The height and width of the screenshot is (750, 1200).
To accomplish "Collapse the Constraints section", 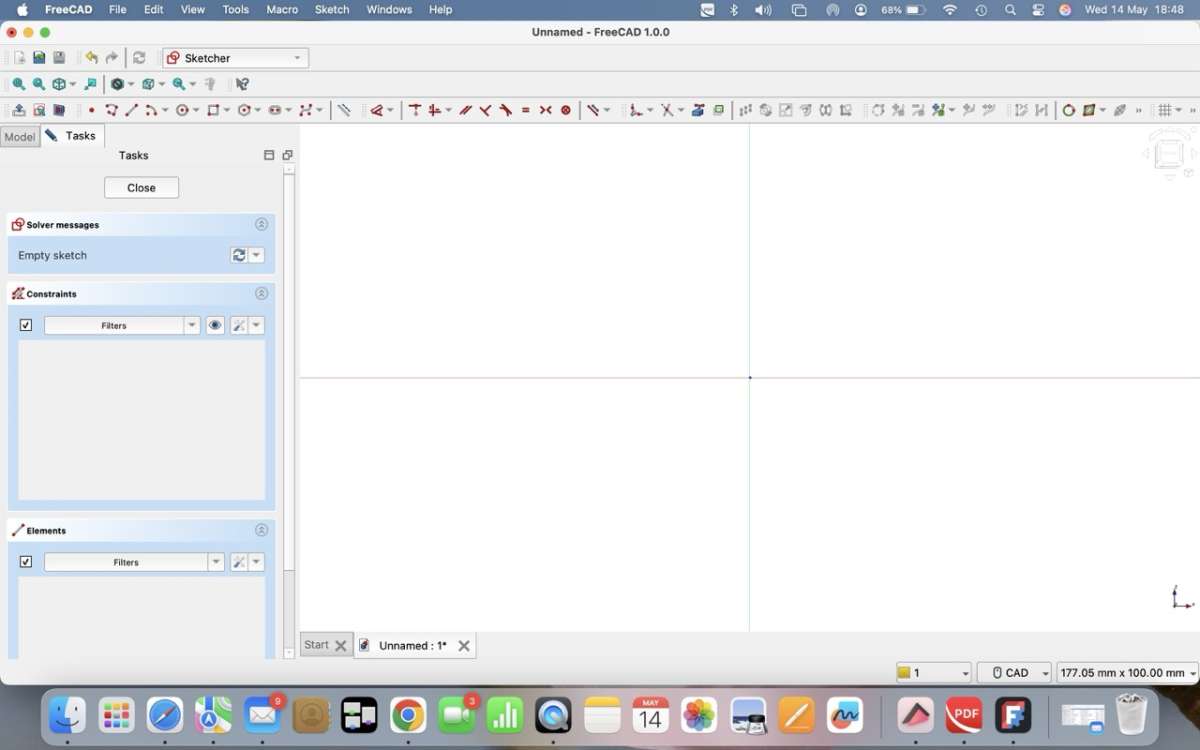I will click(x=262, y=294).
